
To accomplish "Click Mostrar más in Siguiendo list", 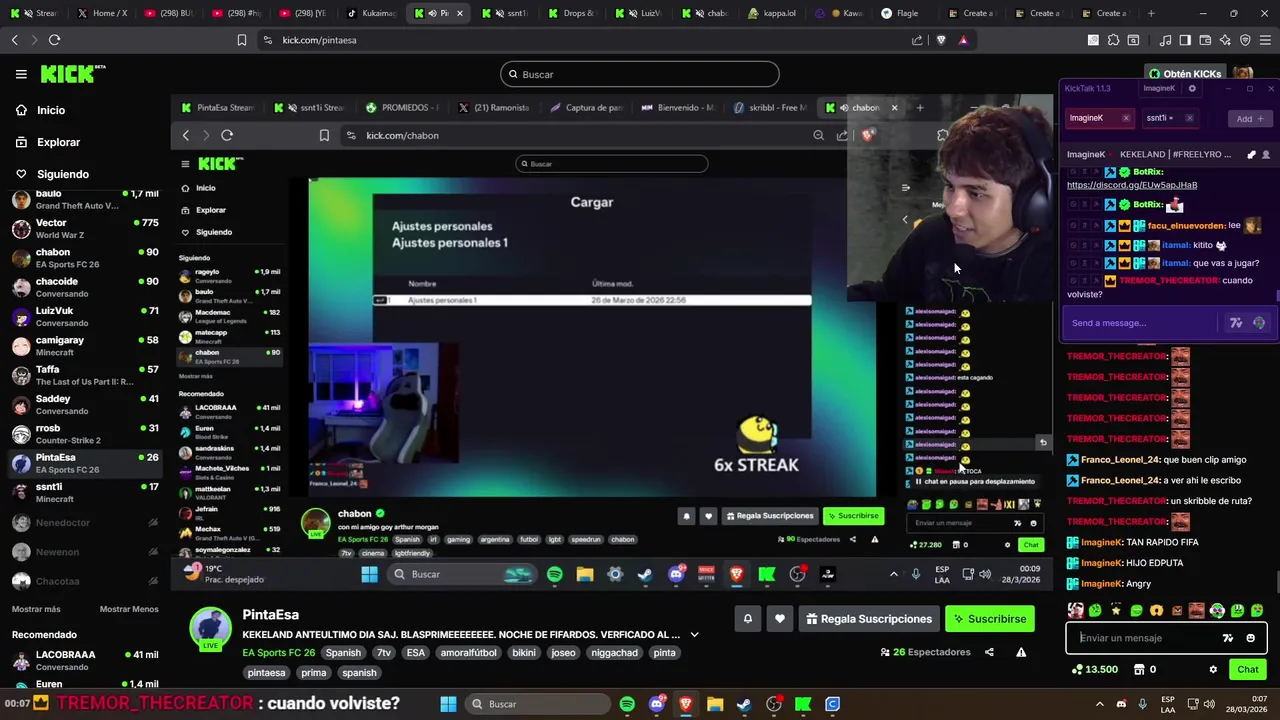I will click(x=36, y=609).
